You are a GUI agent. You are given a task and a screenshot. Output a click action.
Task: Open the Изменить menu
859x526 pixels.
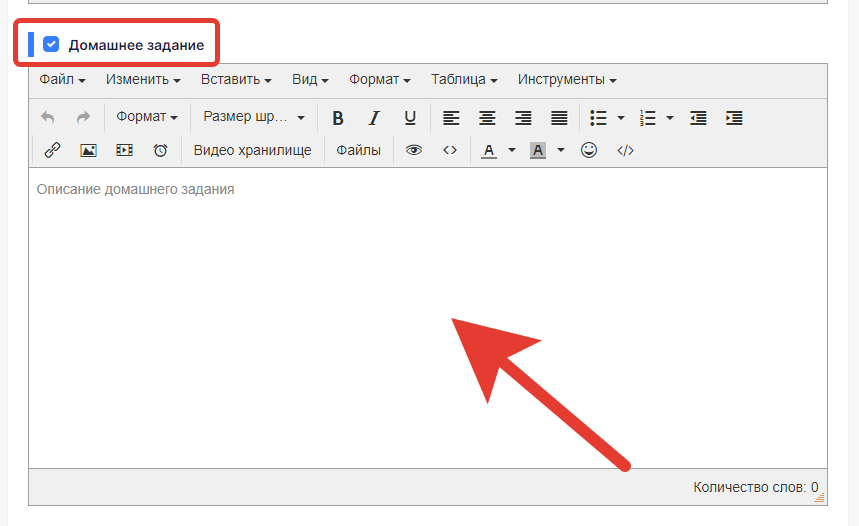pos(143,80)
